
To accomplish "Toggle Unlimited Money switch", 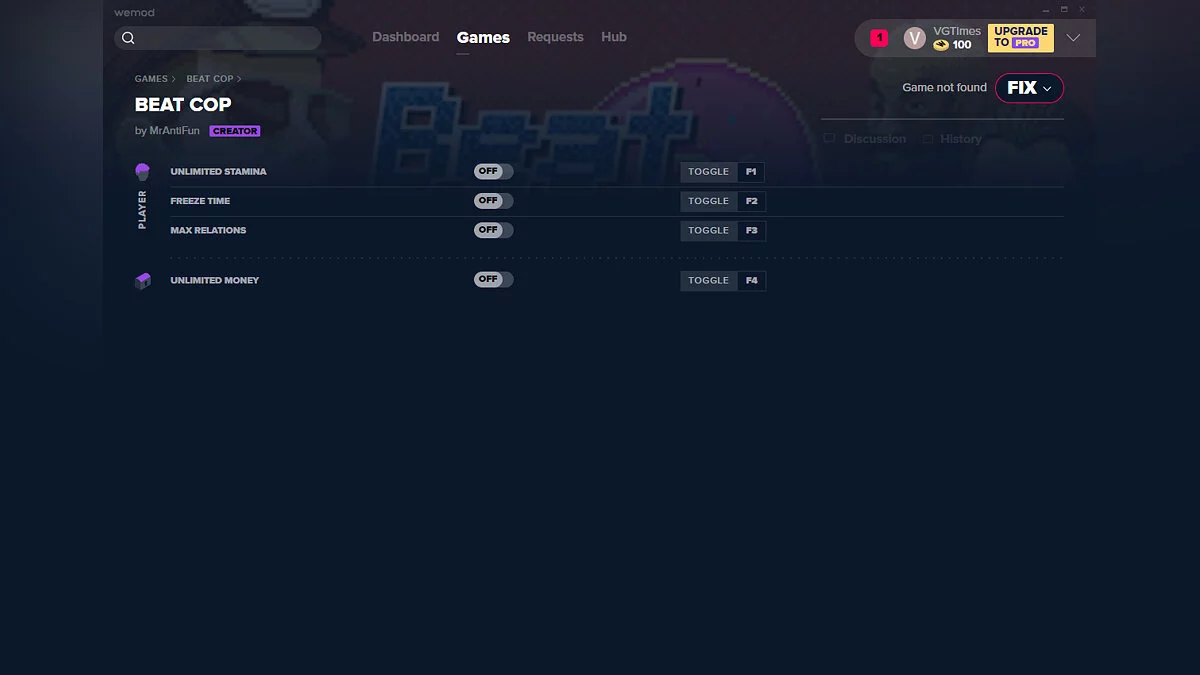I will click(x=493, y=280).
